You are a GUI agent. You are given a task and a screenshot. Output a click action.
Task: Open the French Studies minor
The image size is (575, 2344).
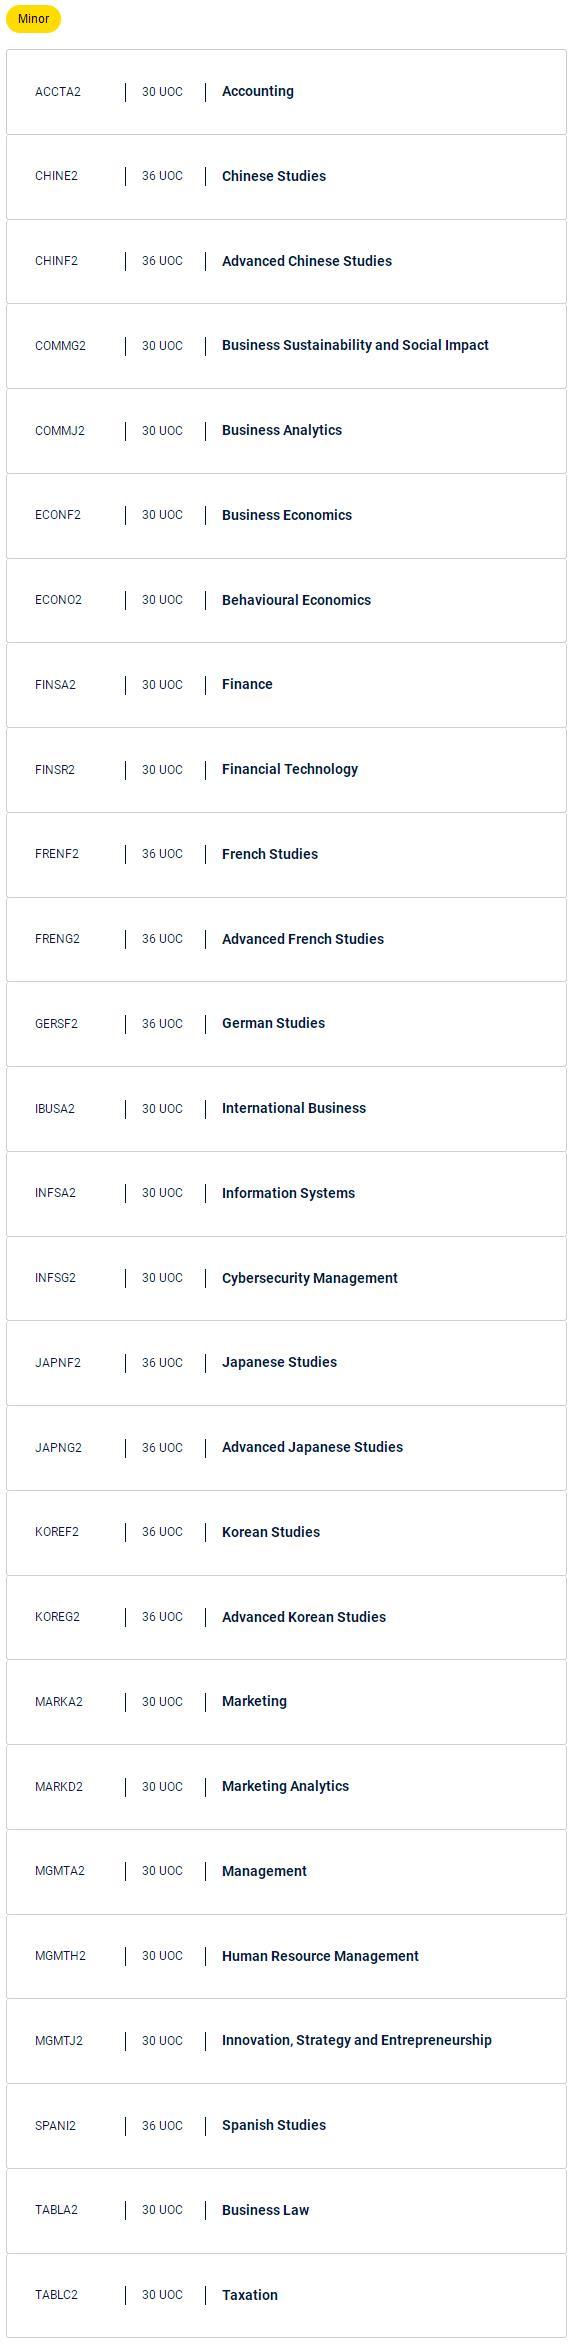click(286, 854)
